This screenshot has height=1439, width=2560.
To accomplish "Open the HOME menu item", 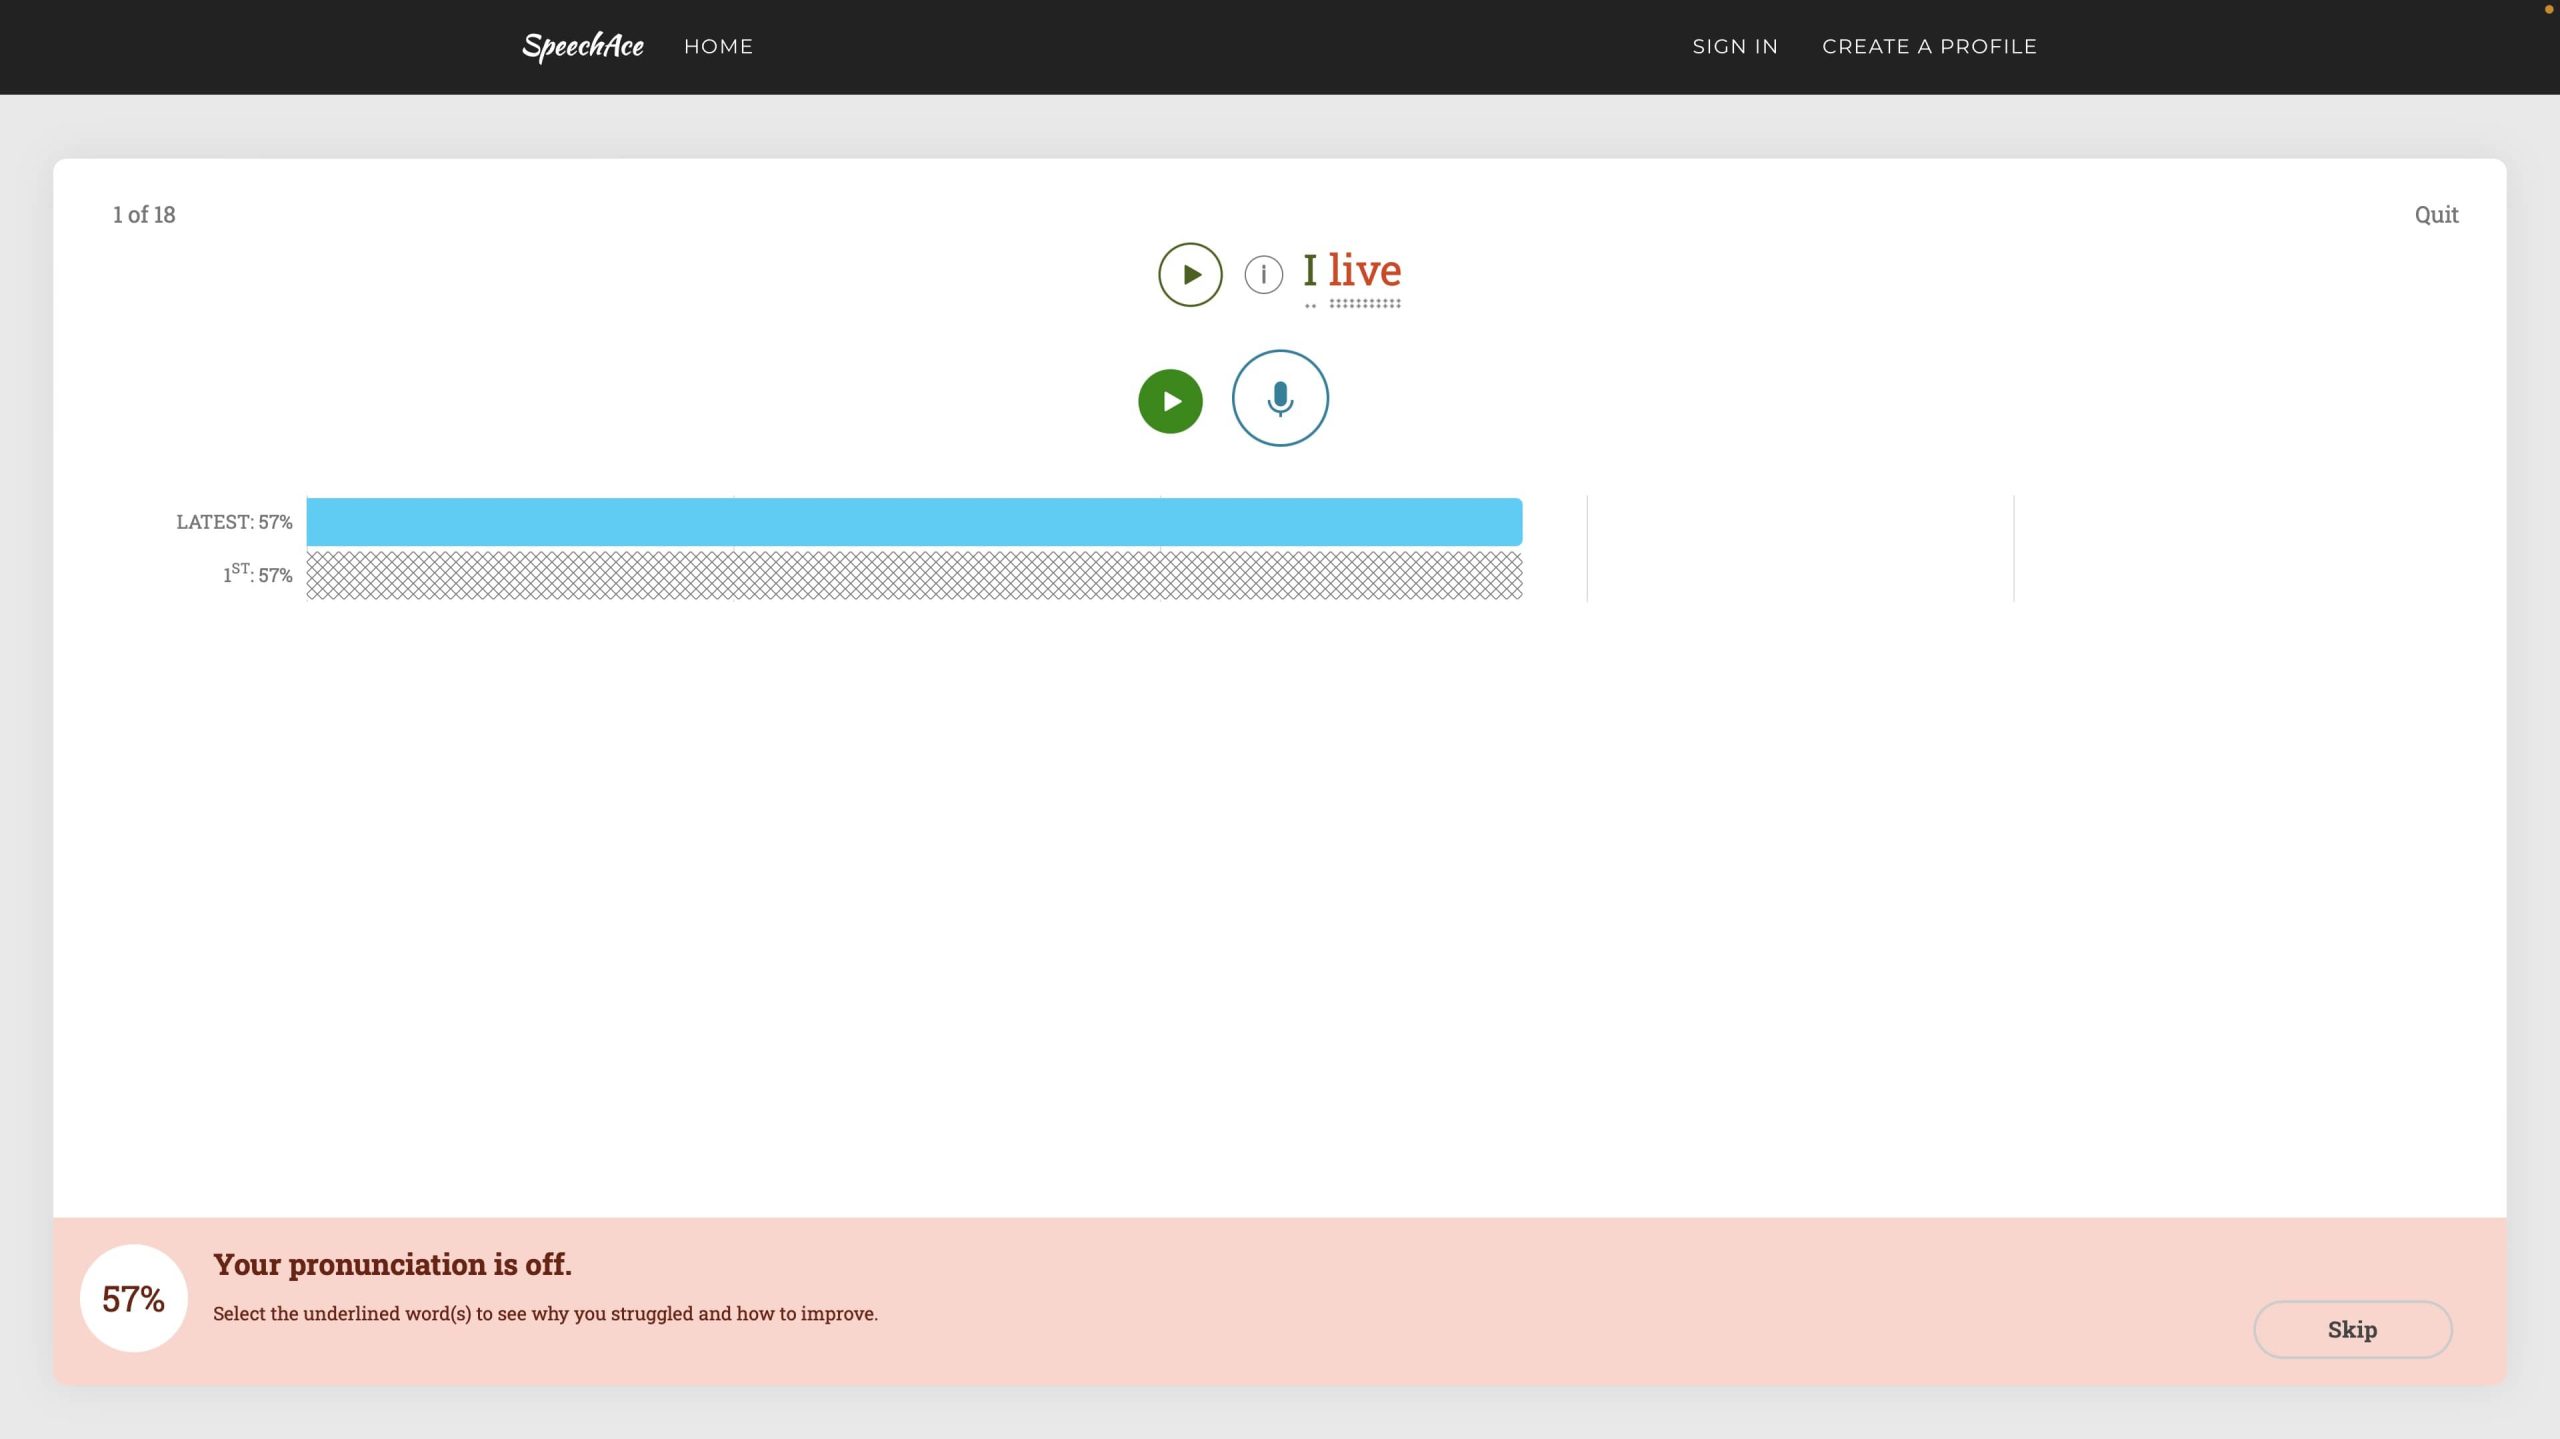I will point(718,46).
